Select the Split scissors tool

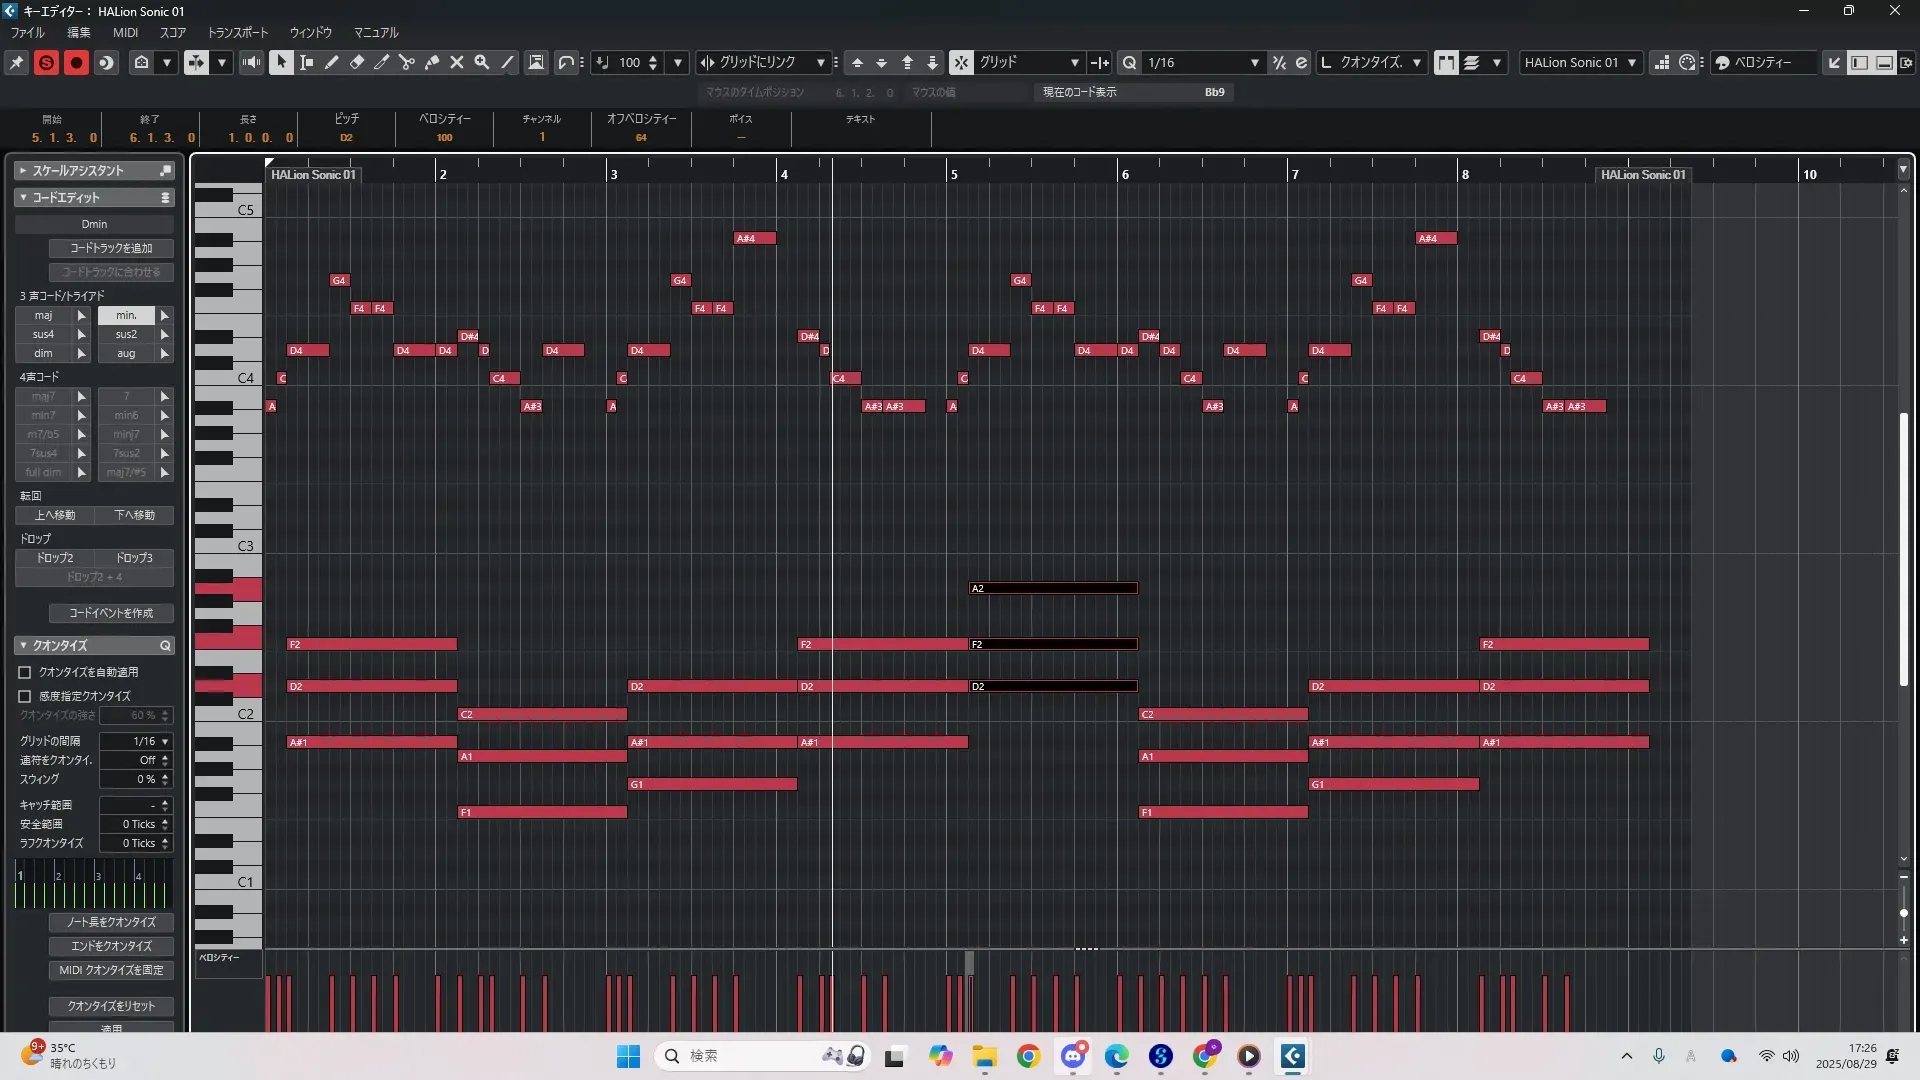click(x=407, y=62)
